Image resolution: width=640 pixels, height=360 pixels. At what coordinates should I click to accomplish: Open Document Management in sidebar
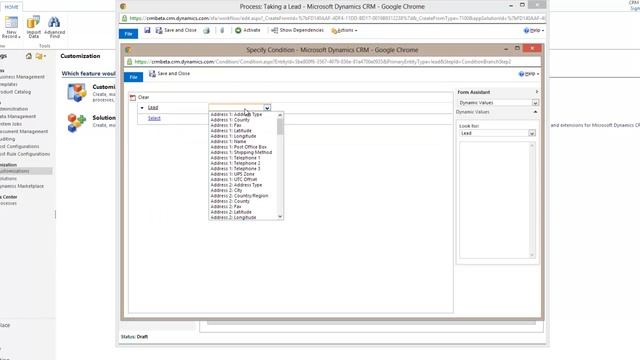coord(24,131)
